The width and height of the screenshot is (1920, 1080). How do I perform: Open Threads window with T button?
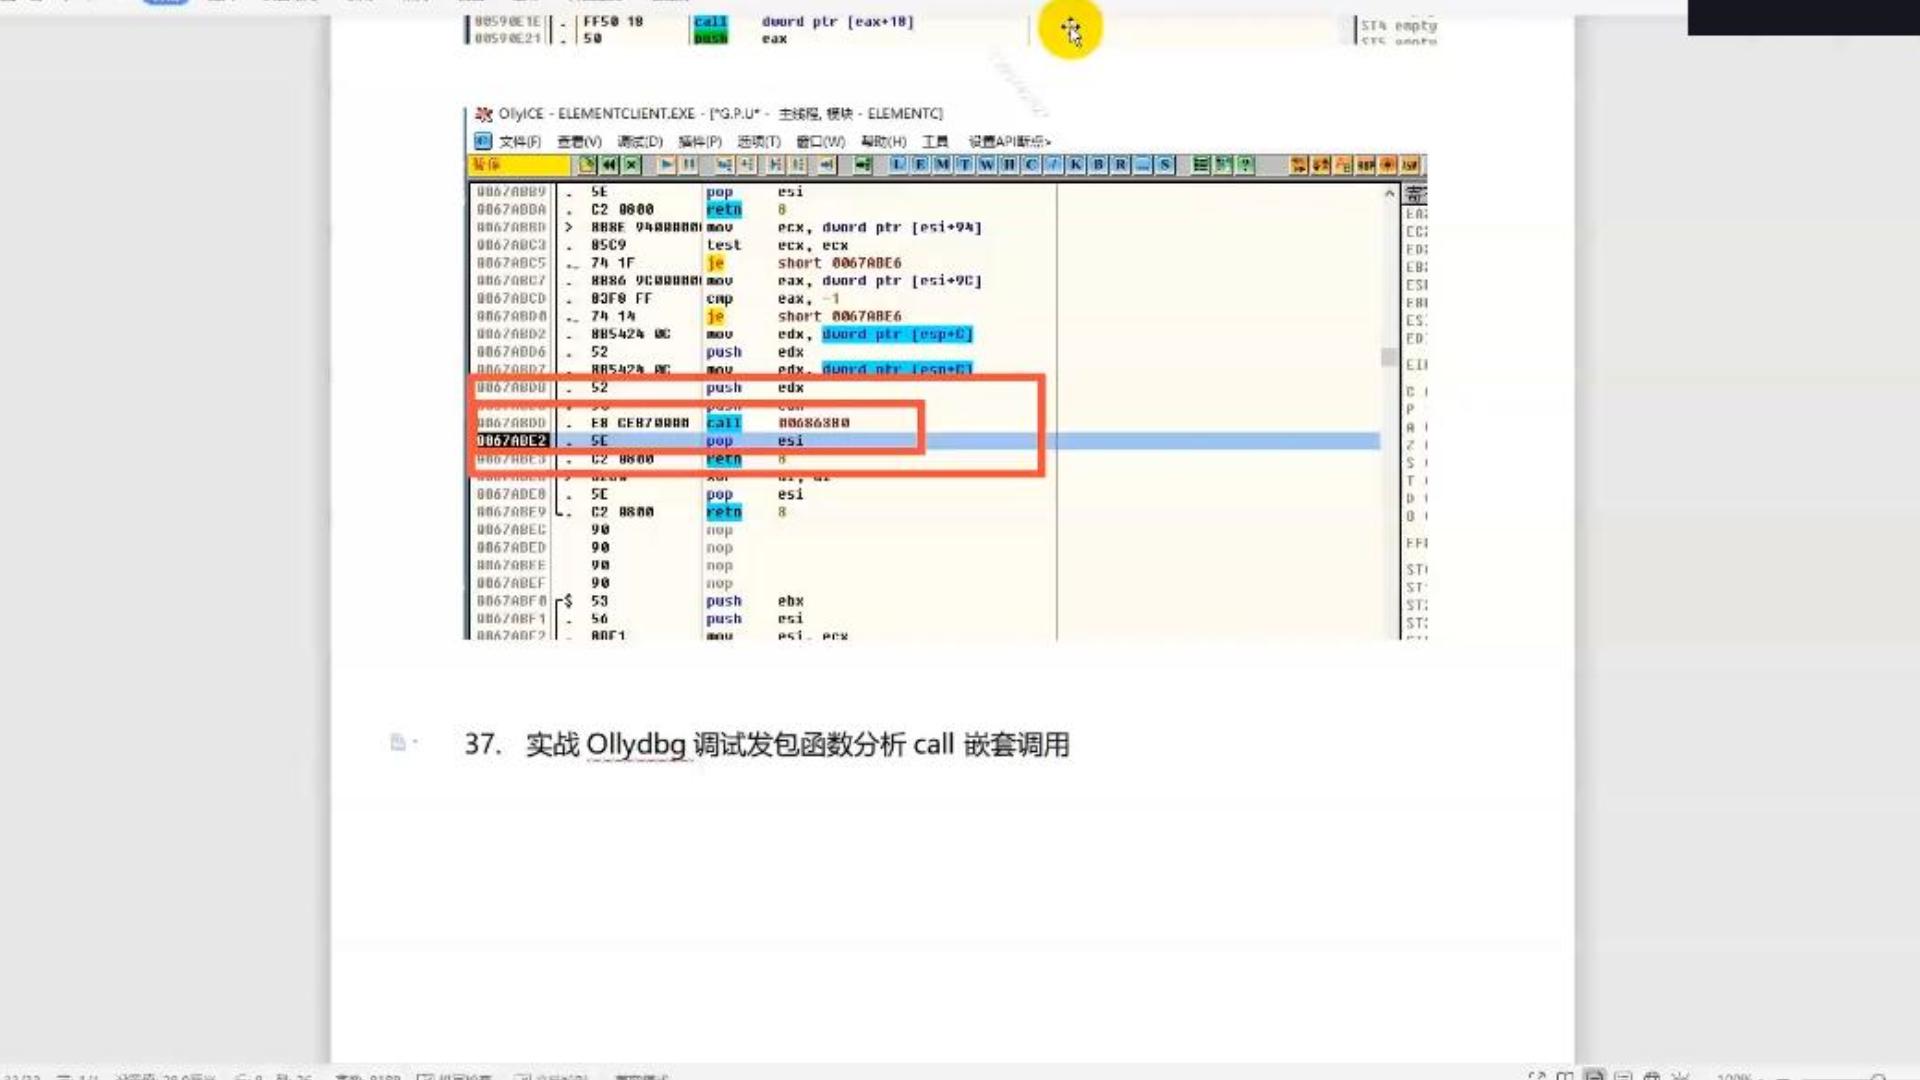coord(964,165)
